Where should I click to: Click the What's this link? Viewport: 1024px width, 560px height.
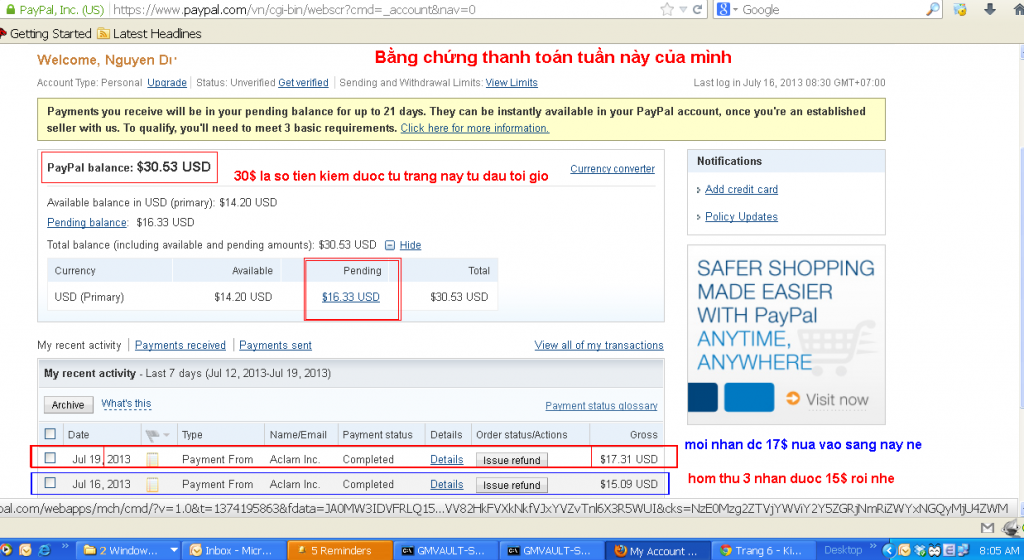pos(126,404)
